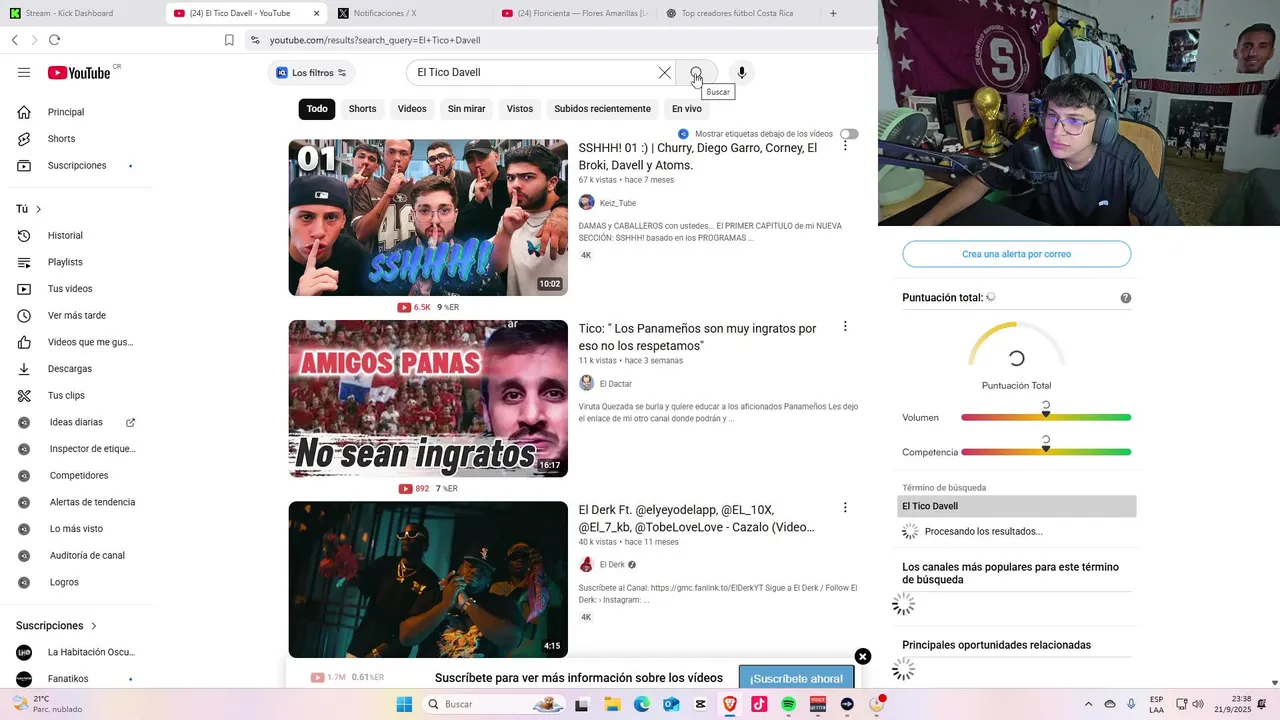Expand the Suscripciones section heading
The width and height of the screenshot is (1280, 720).
(x=57, y=626)
